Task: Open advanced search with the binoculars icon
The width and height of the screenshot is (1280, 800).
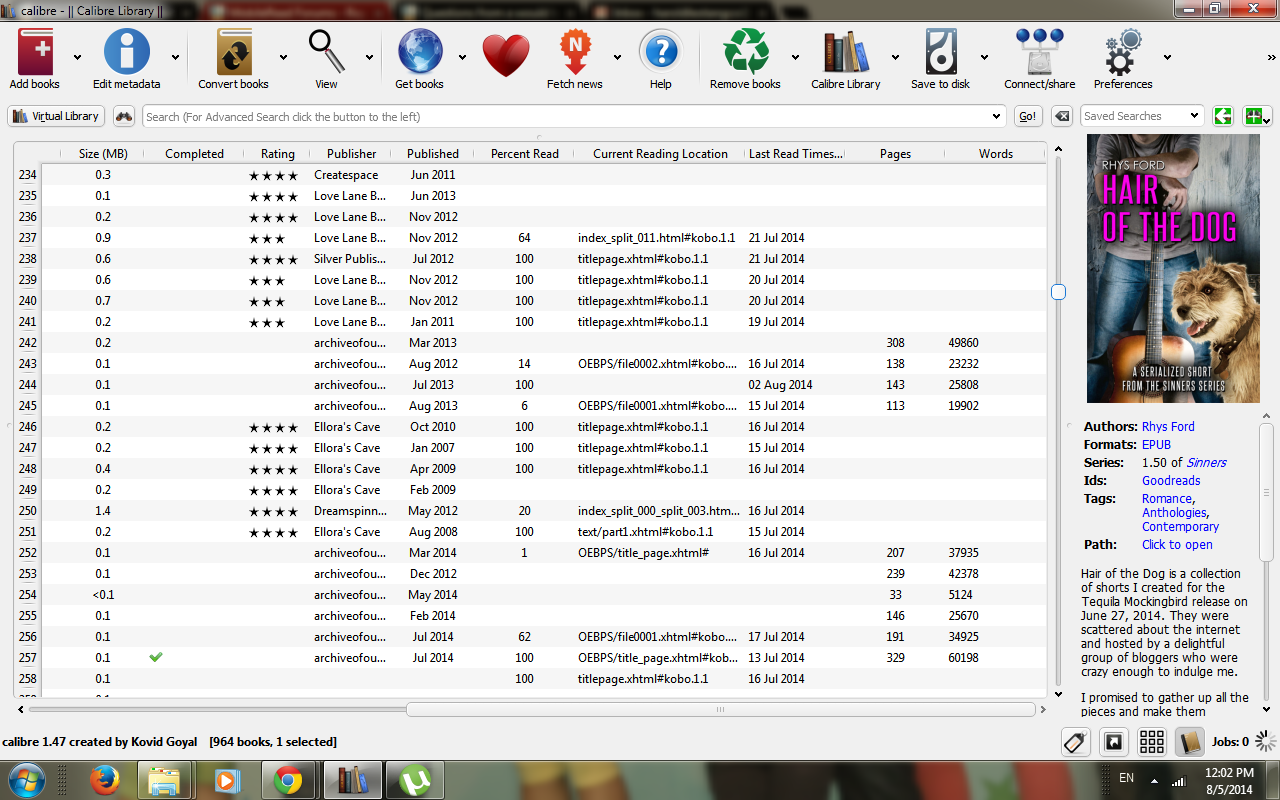Action: pos(124,116)
